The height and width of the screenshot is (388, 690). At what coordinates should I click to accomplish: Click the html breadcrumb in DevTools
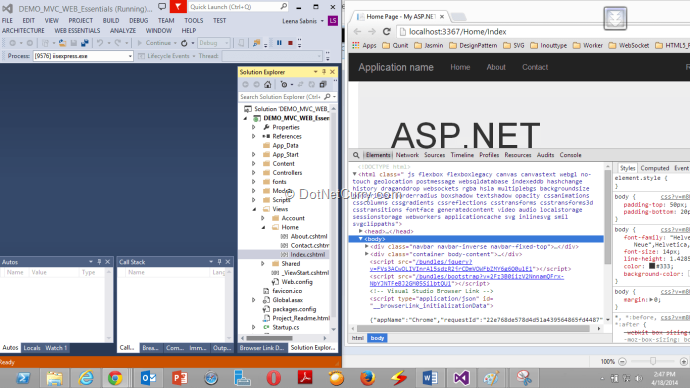click(358, 338)
